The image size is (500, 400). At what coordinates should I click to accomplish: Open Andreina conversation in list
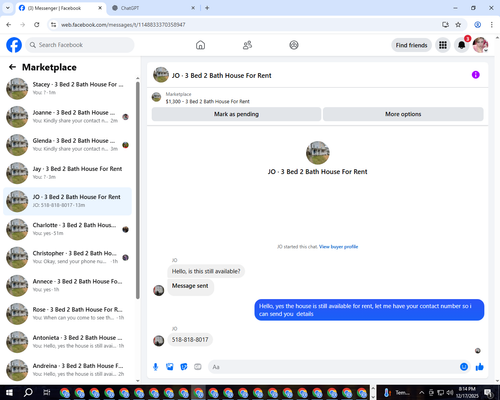click(x=67, y=370)
